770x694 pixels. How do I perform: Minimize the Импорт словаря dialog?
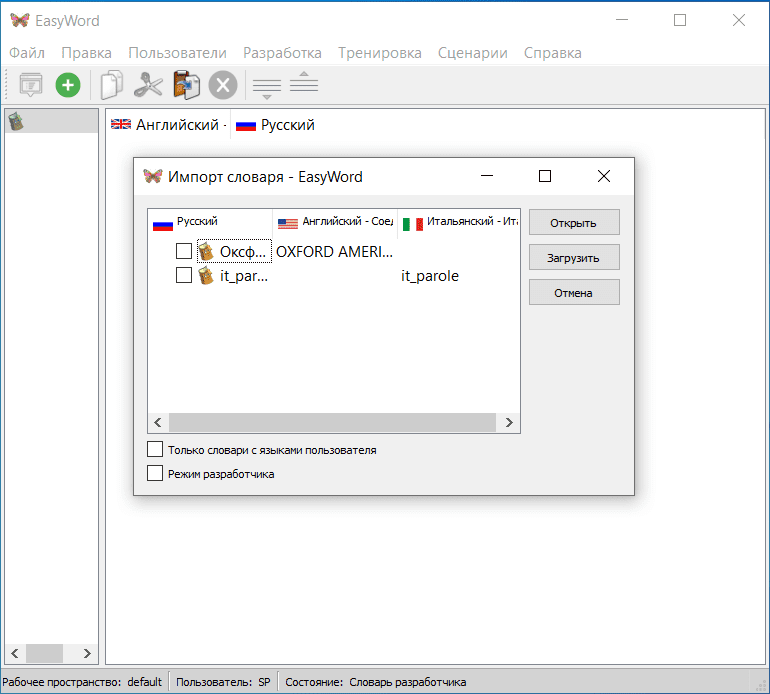(487, 176)
